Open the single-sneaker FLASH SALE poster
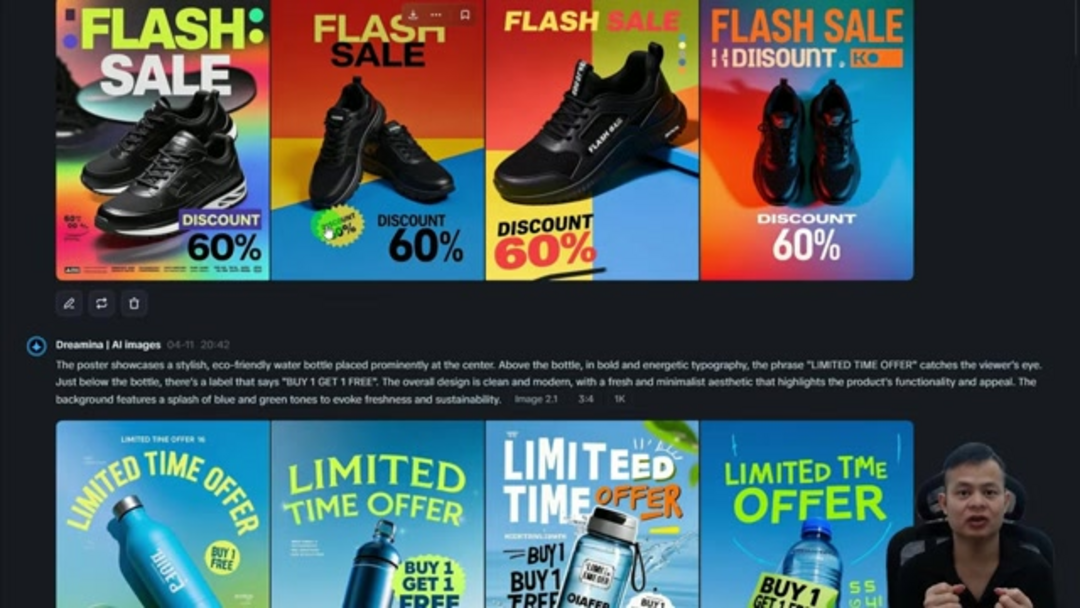1080x608 pixels. (592, 140)
